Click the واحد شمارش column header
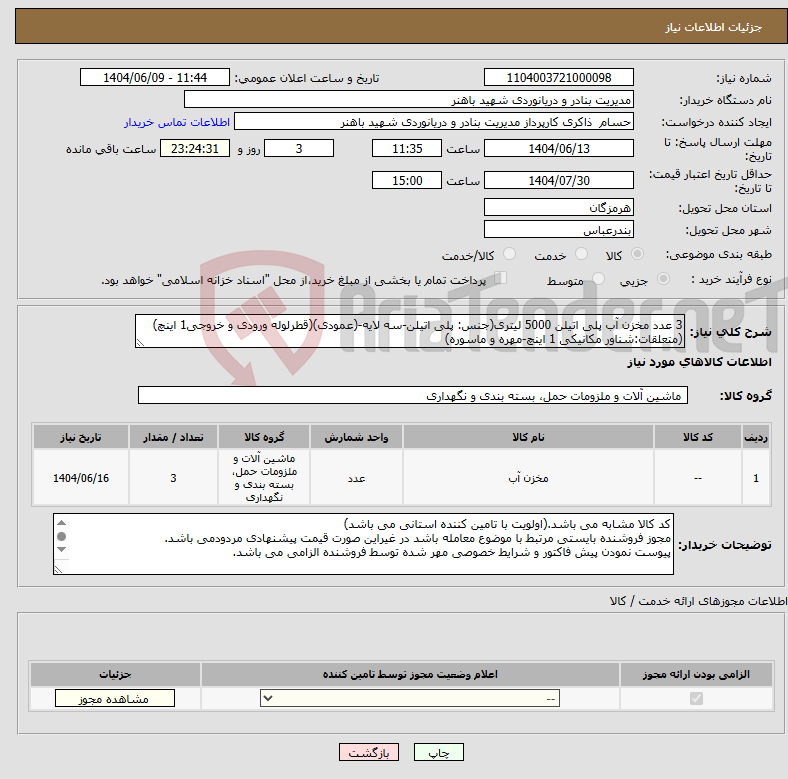 pyautogui.click(x=356, y=437)
